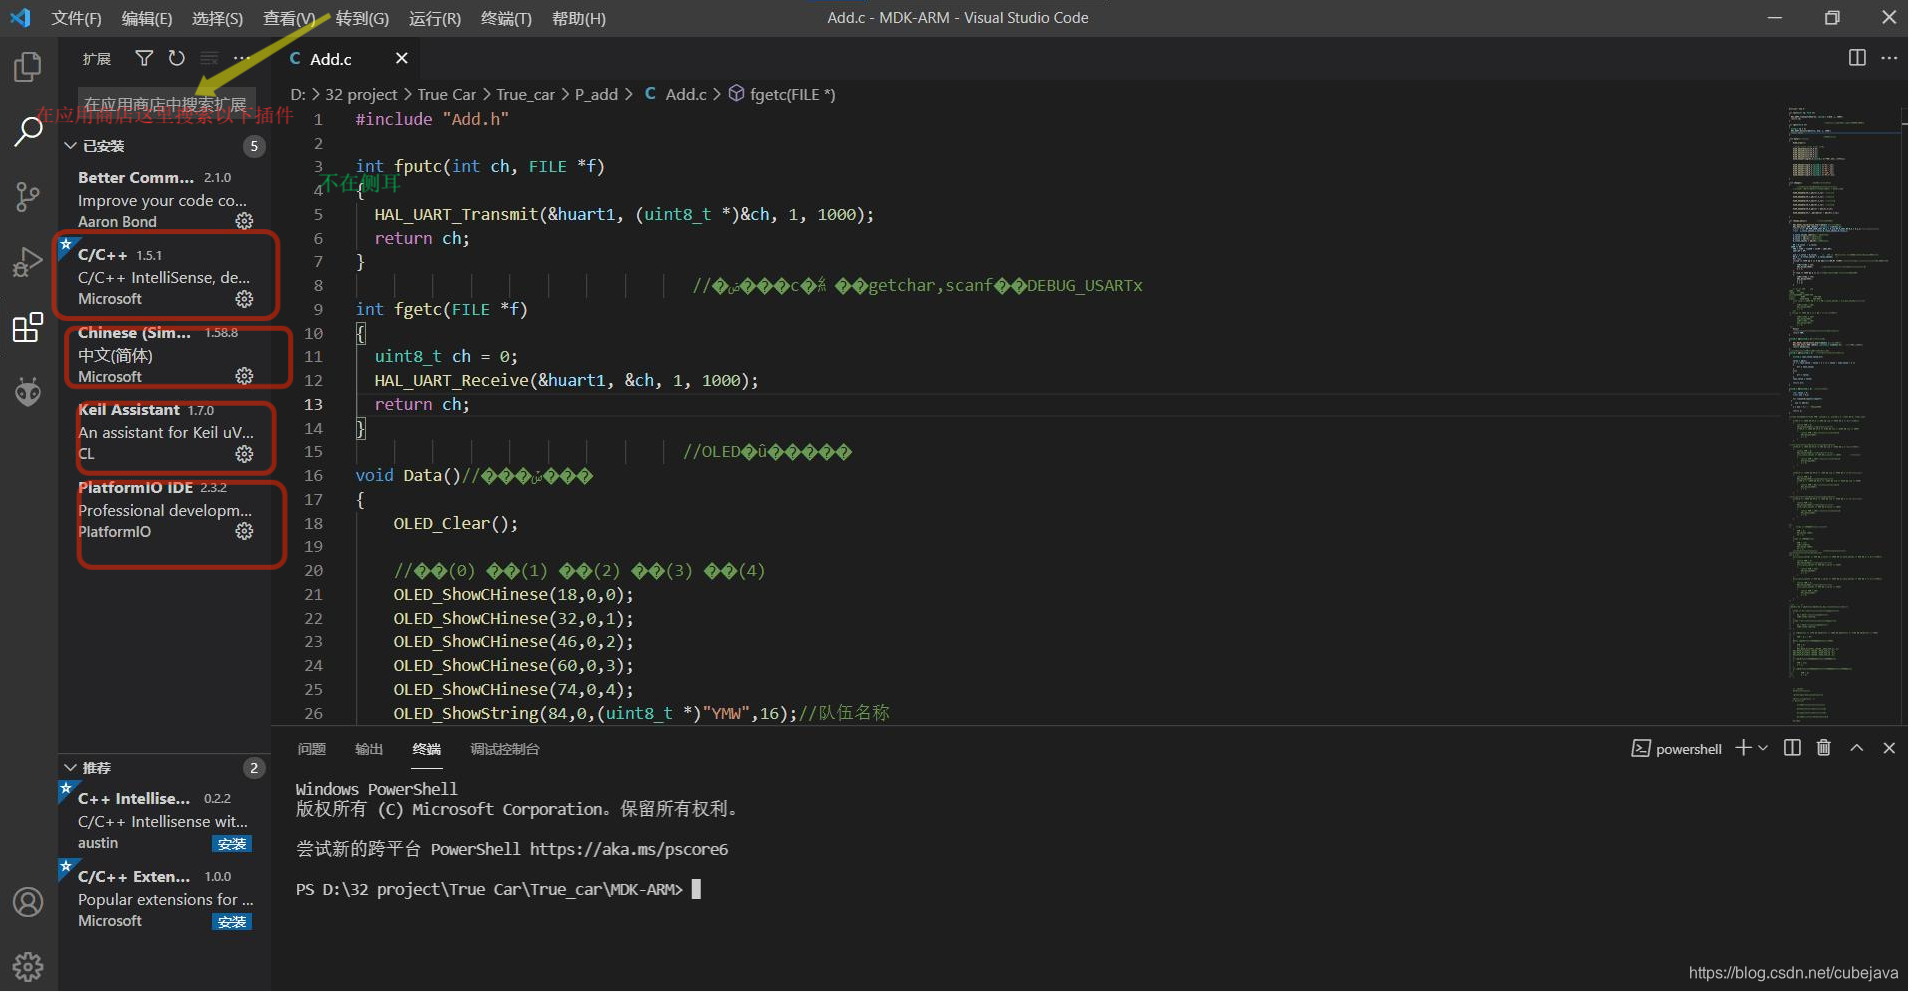Click the line number 18 gutter
The image size is (1909, 992).
point(314,523)
